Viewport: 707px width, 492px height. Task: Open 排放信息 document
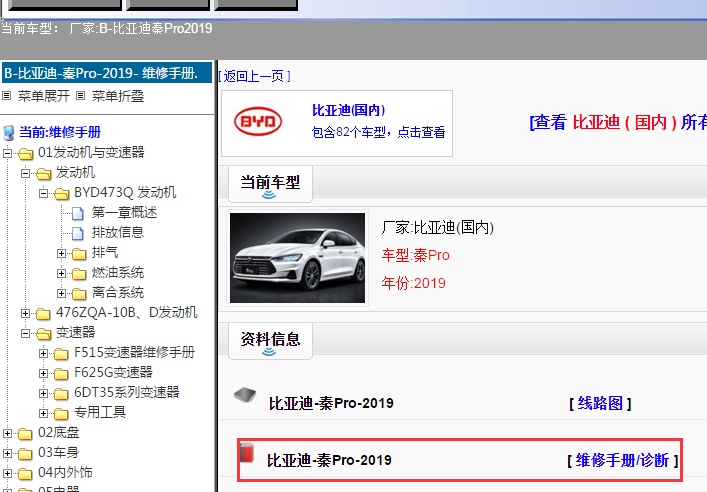(118, 232)
